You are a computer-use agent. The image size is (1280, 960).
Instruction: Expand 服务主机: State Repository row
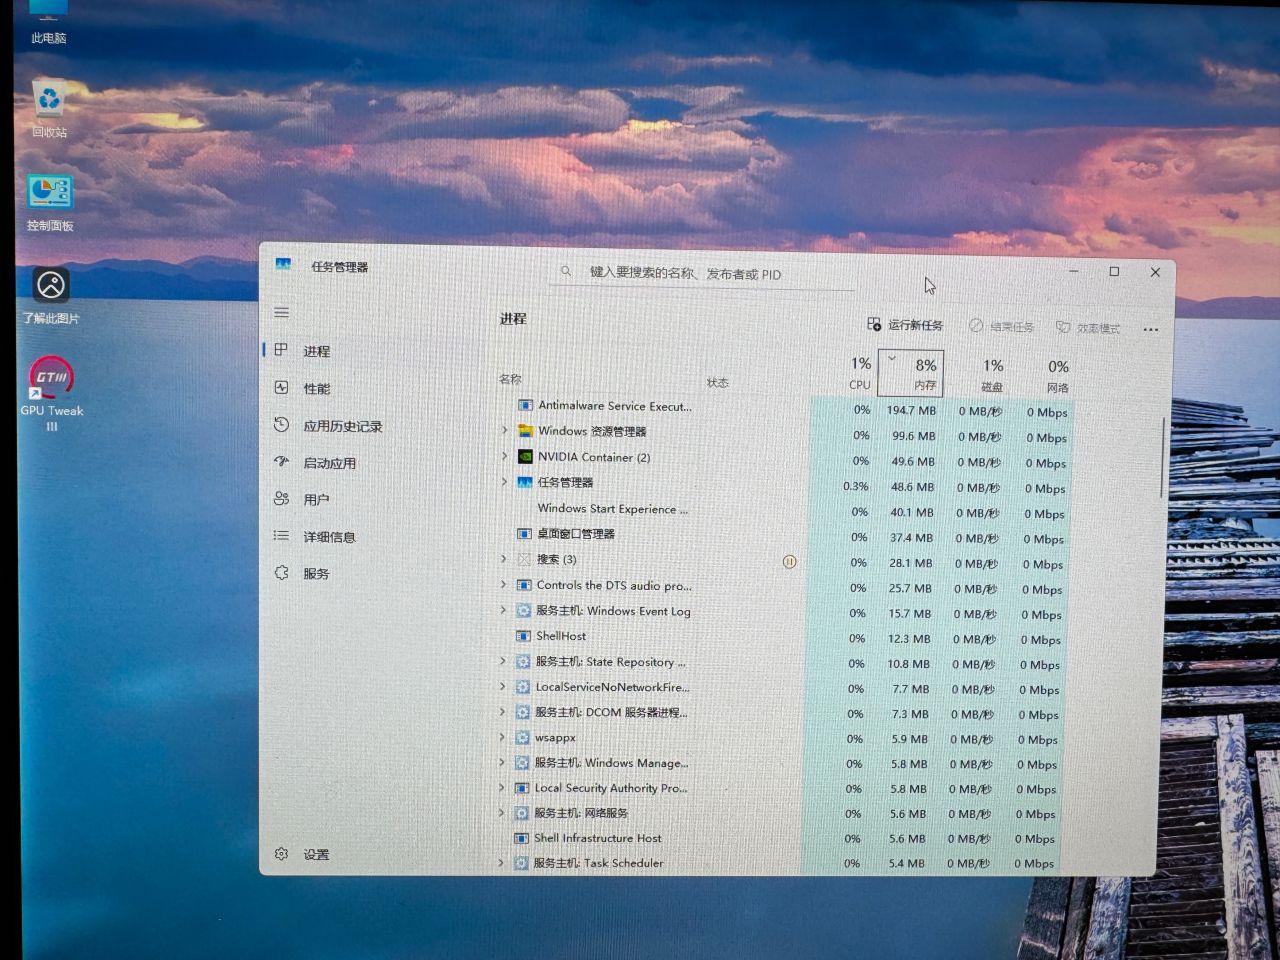click(502, 661)
